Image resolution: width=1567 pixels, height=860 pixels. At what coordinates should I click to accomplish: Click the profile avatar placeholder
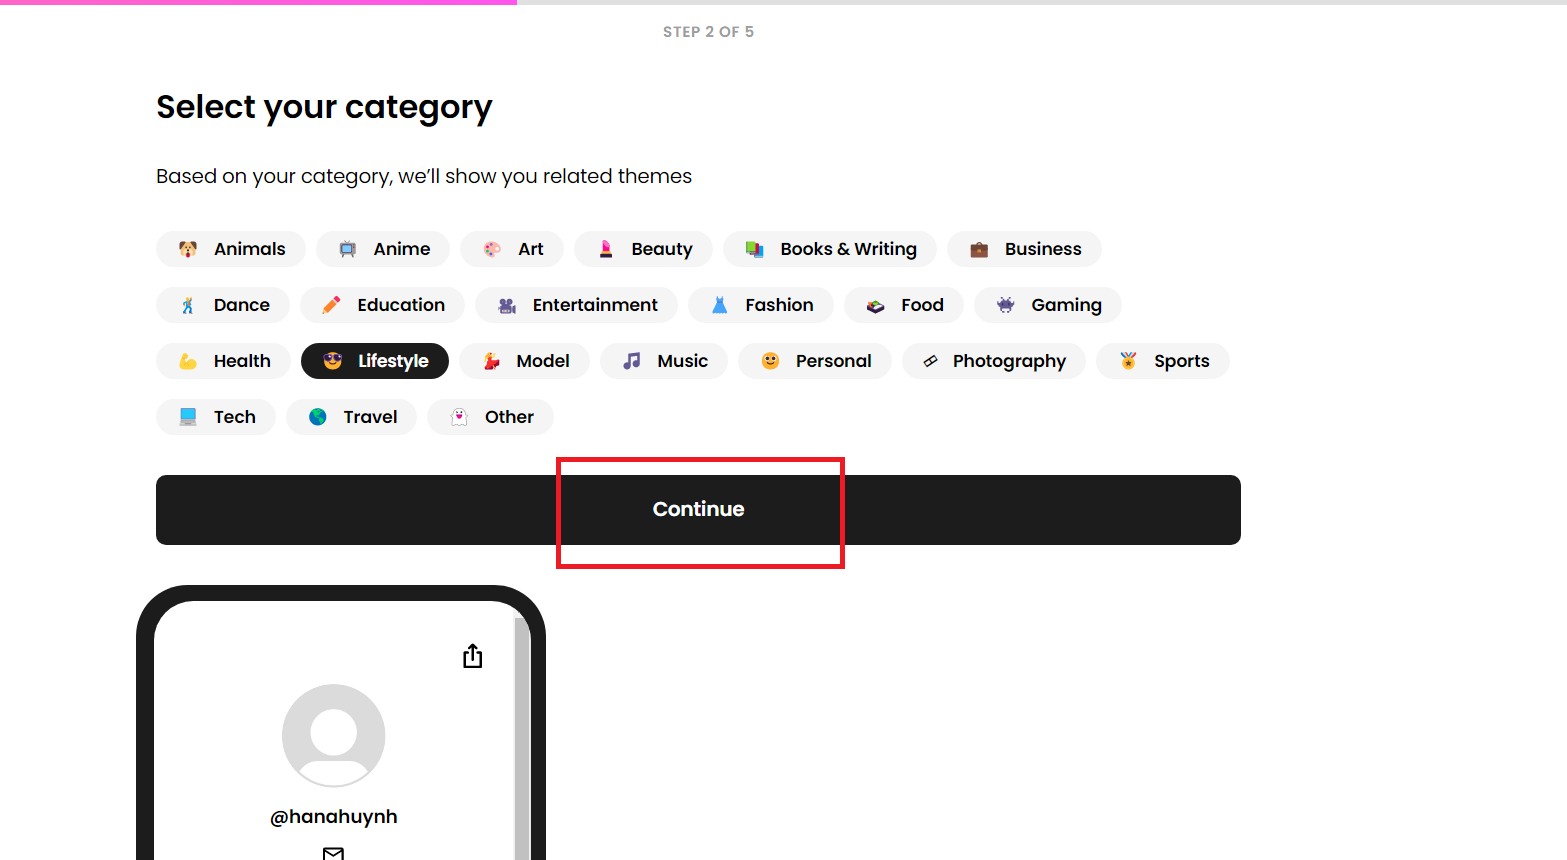(x=334, y=735)
